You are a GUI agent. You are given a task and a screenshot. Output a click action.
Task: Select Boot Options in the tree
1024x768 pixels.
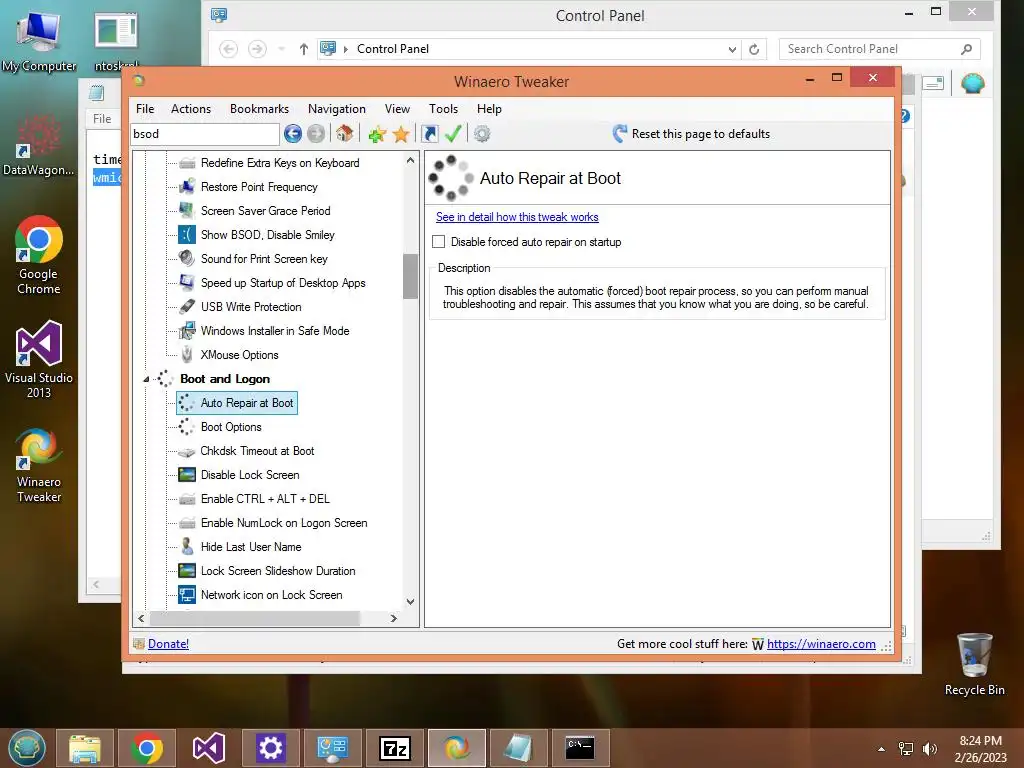(231, 427)
